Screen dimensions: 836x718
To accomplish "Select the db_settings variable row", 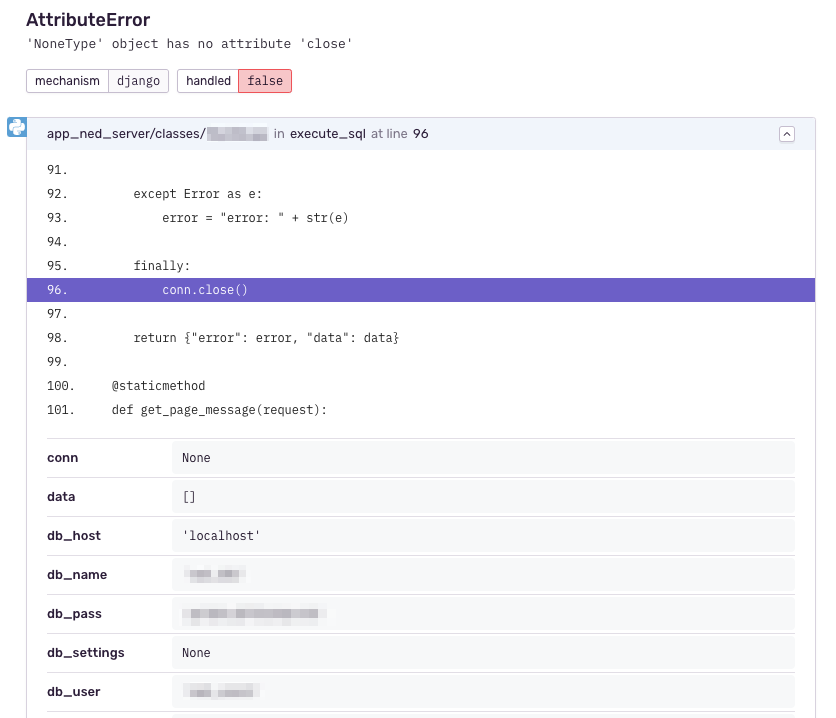I will (86, 652).
